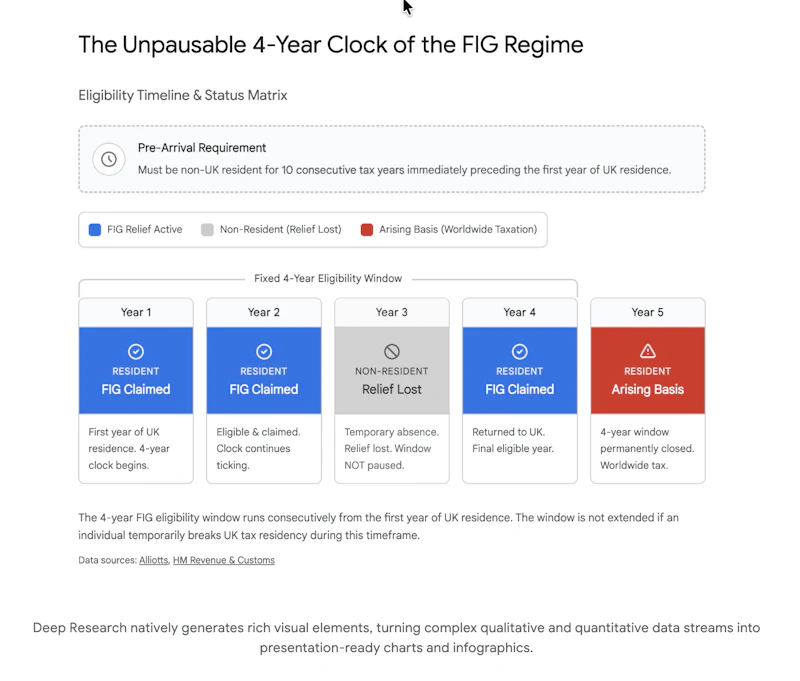Click the prohibited icon in Year 3 card
The height and width of the screenshot is (681, 800).
pyautogui.click(x=392, y=351)
